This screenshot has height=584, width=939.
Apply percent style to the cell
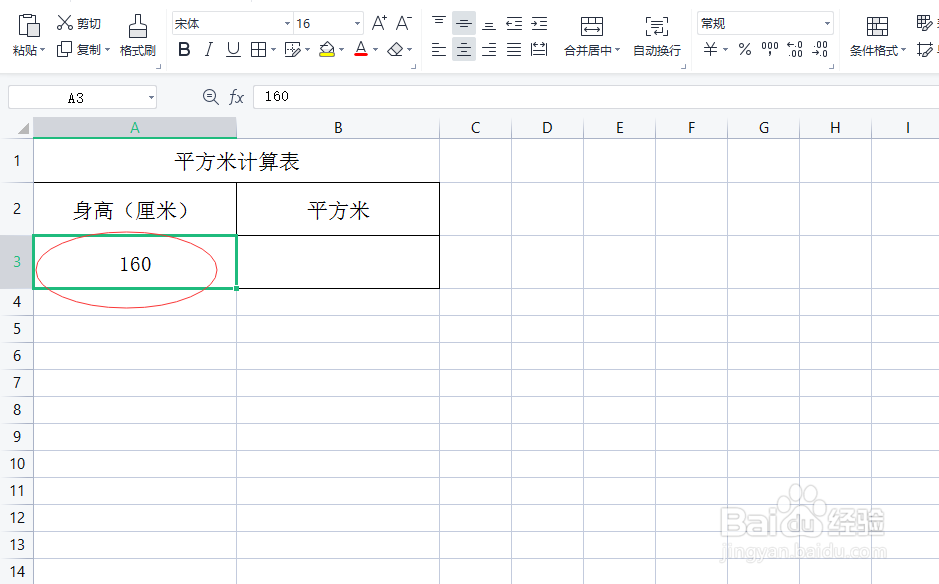pyautogui.click(x=744, y=50)
